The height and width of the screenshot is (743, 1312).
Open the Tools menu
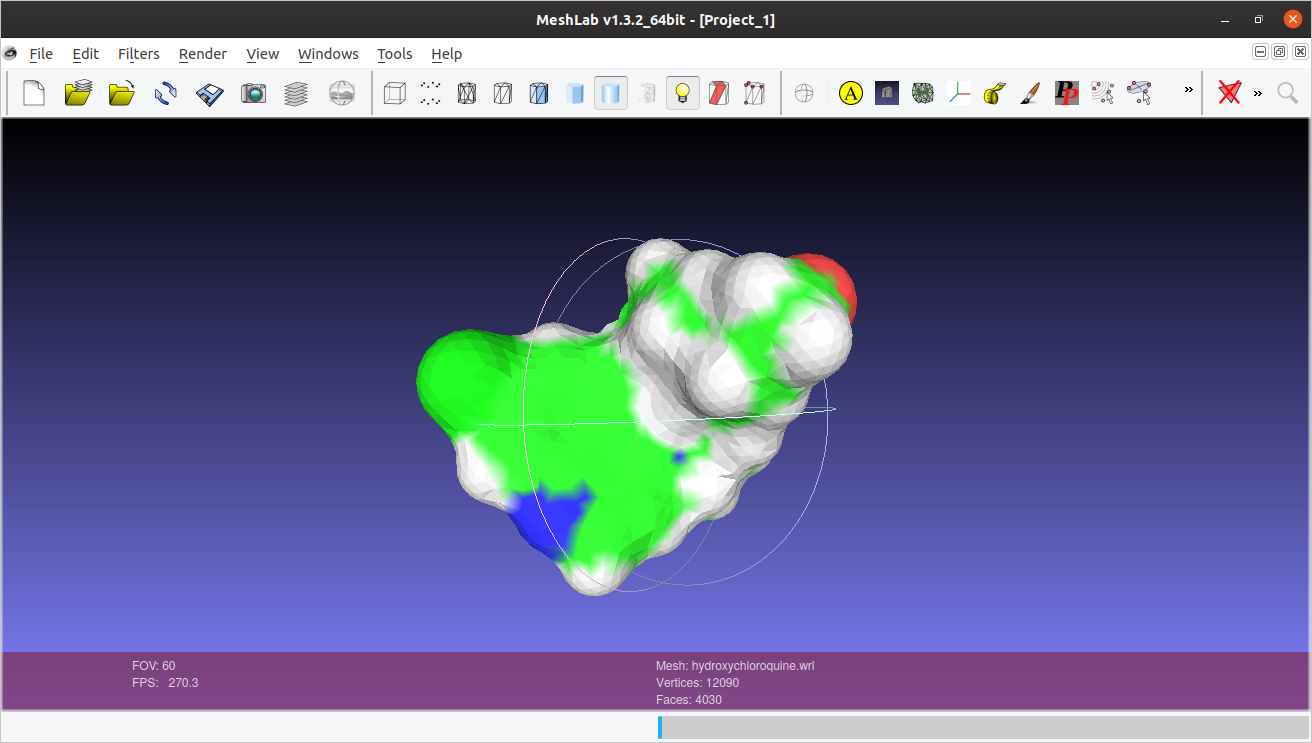pos(395,54)
